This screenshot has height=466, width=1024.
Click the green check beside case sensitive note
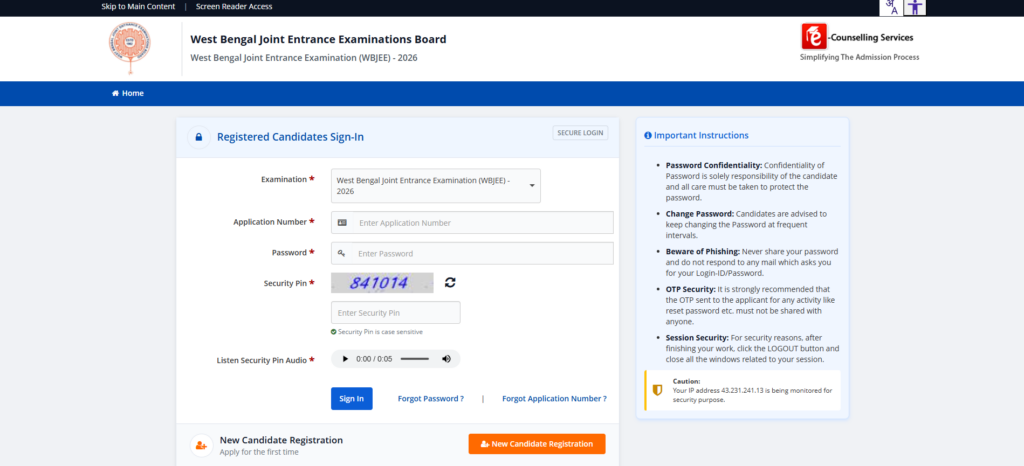tap(334, 332)
